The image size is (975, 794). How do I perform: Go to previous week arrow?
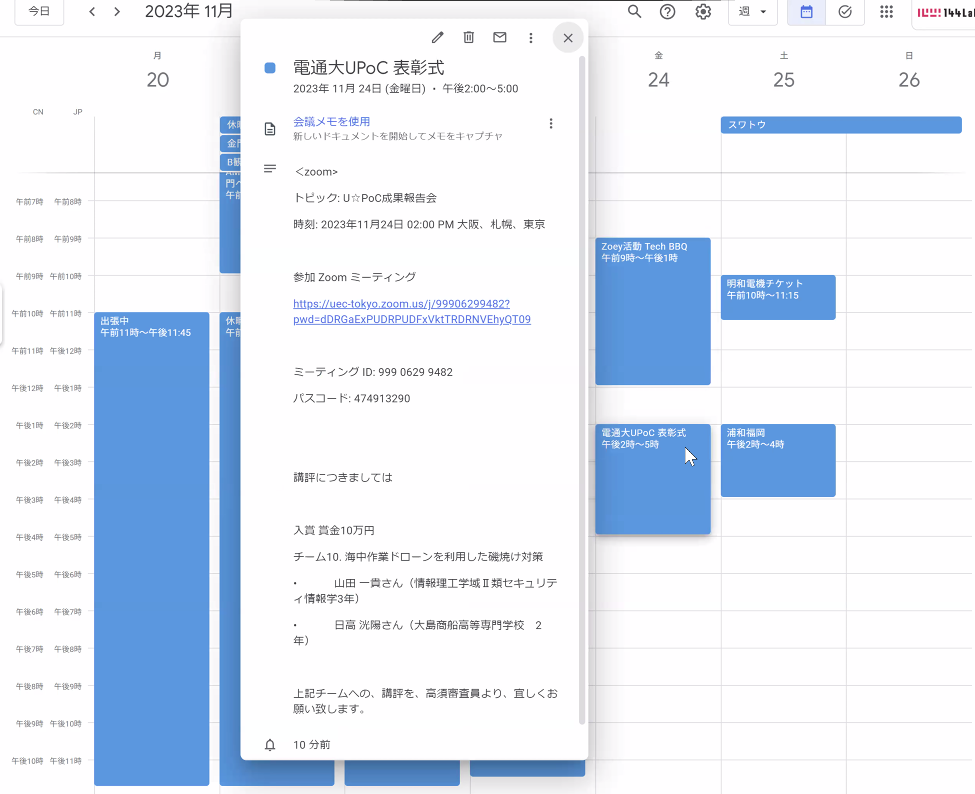pyautogui.click(x=92, y=11)
